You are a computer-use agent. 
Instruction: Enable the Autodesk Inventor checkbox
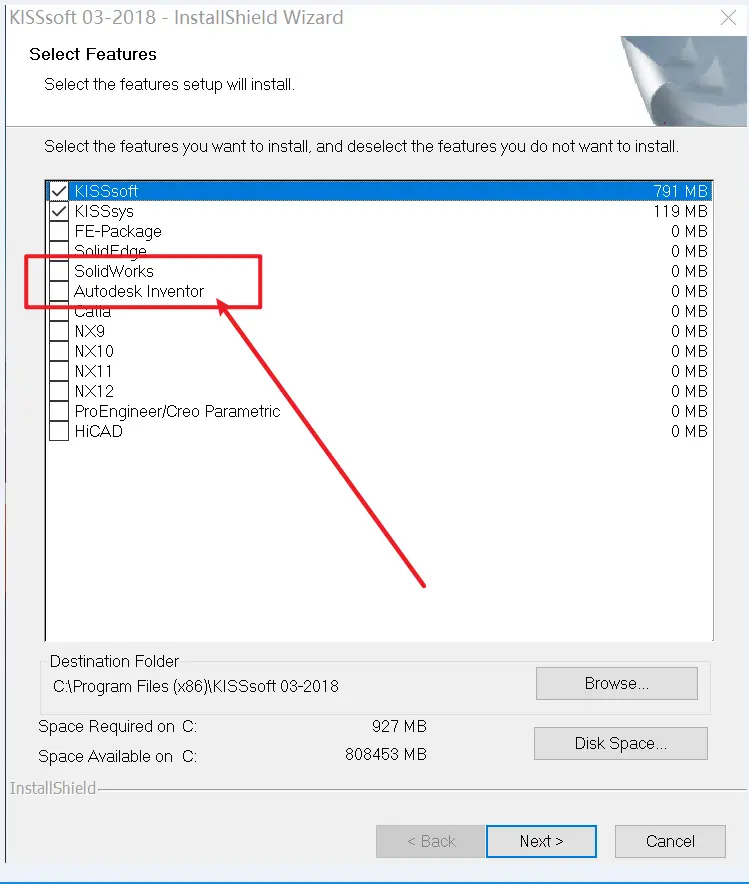[59, 291]
